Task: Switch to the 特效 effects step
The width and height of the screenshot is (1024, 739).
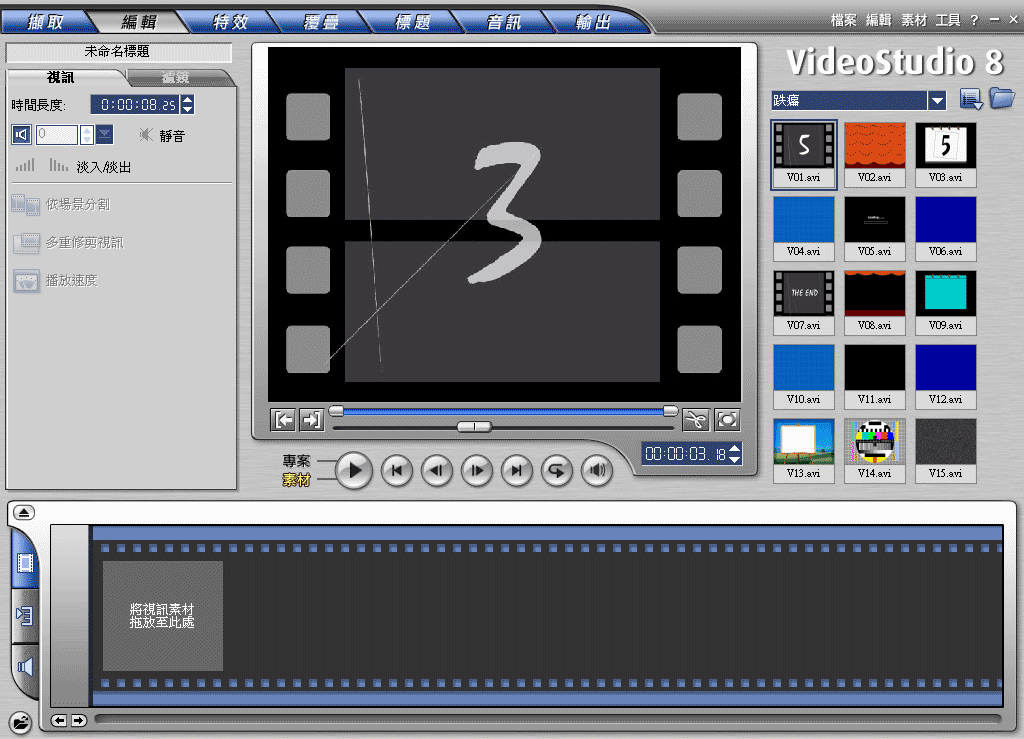Action: coord(231,22)
